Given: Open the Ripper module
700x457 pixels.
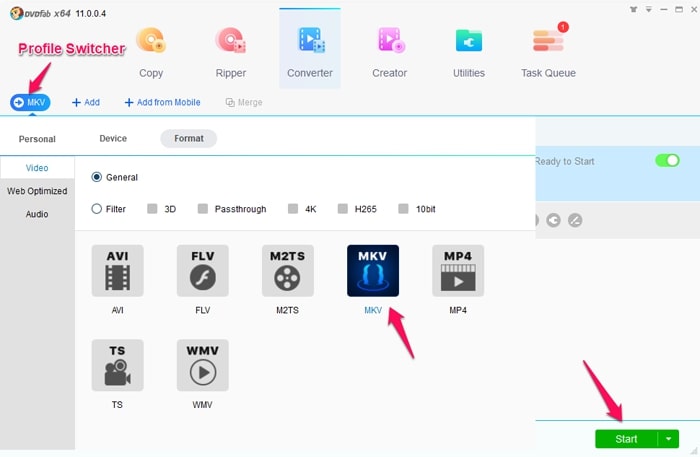Looking at the screenshot, I should click(231, 53).
